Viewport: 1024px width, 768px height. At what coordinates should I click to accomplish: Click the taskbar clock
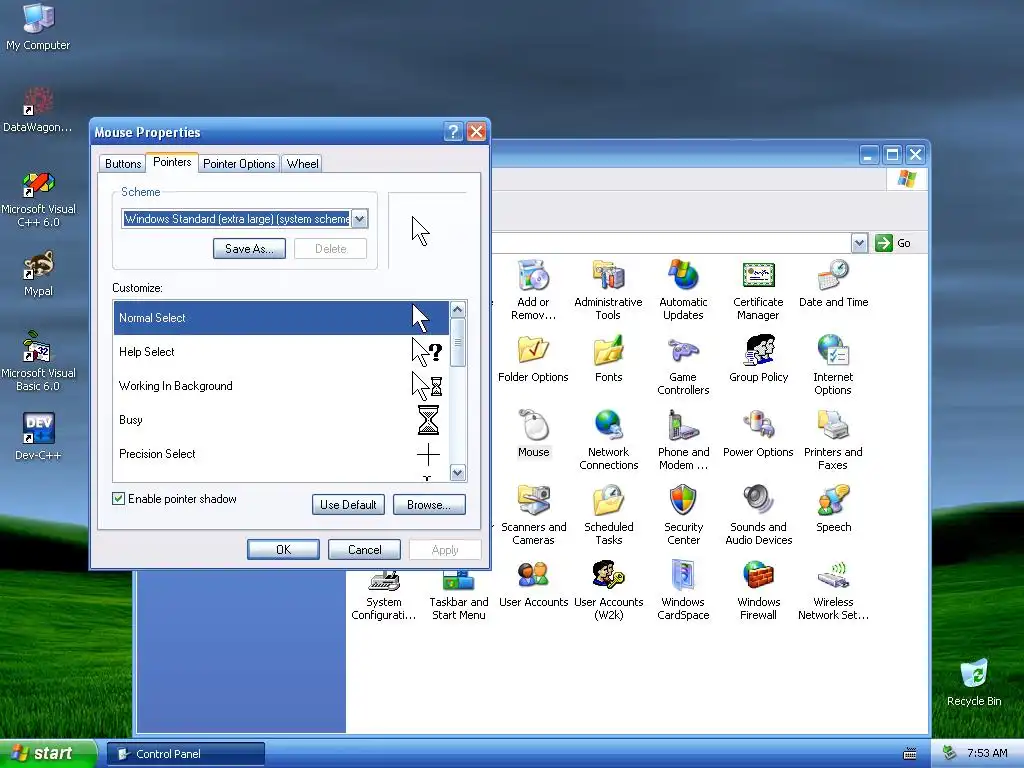point(987,754)
